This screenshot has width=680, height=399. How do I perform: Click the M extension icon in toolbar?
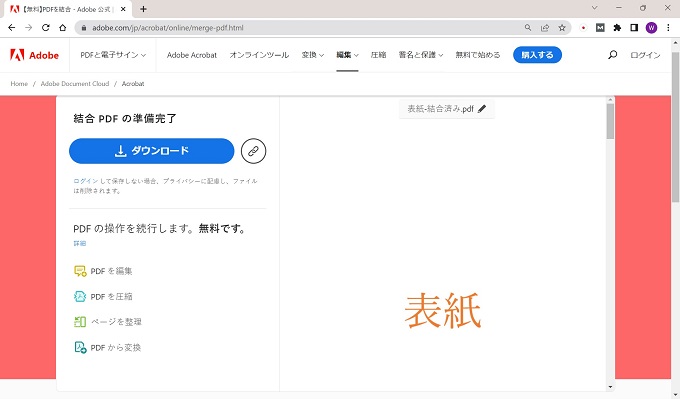[x=600, y=28]
